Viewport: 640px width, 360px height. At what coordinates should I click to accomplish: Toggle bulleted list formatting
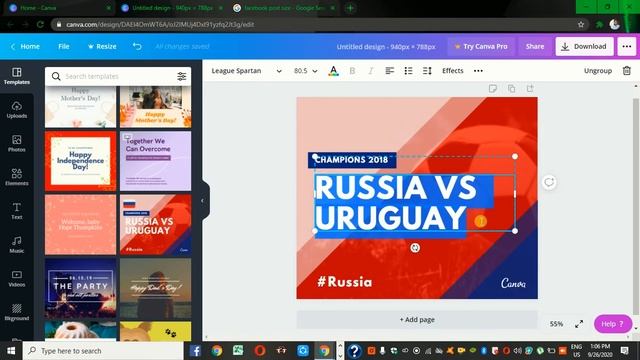pos(408,71)
